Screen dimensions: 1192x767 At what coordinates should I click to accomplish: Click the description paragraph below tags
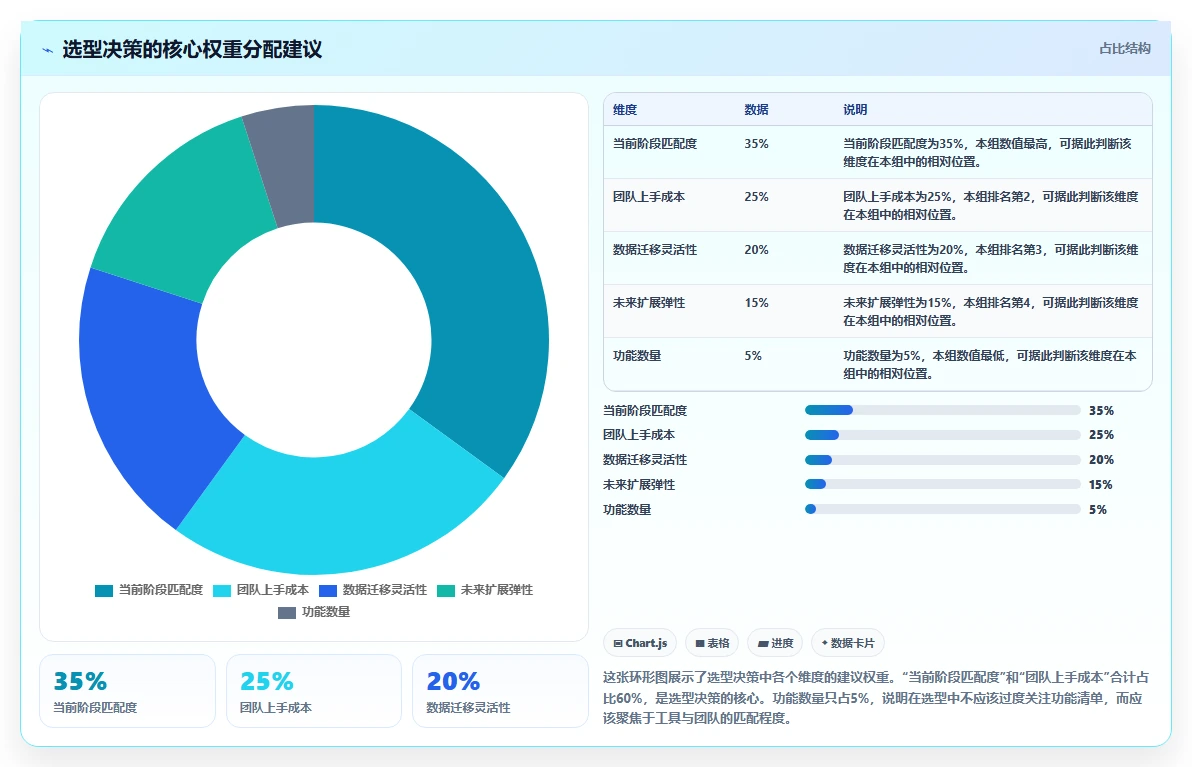(877, 698)
